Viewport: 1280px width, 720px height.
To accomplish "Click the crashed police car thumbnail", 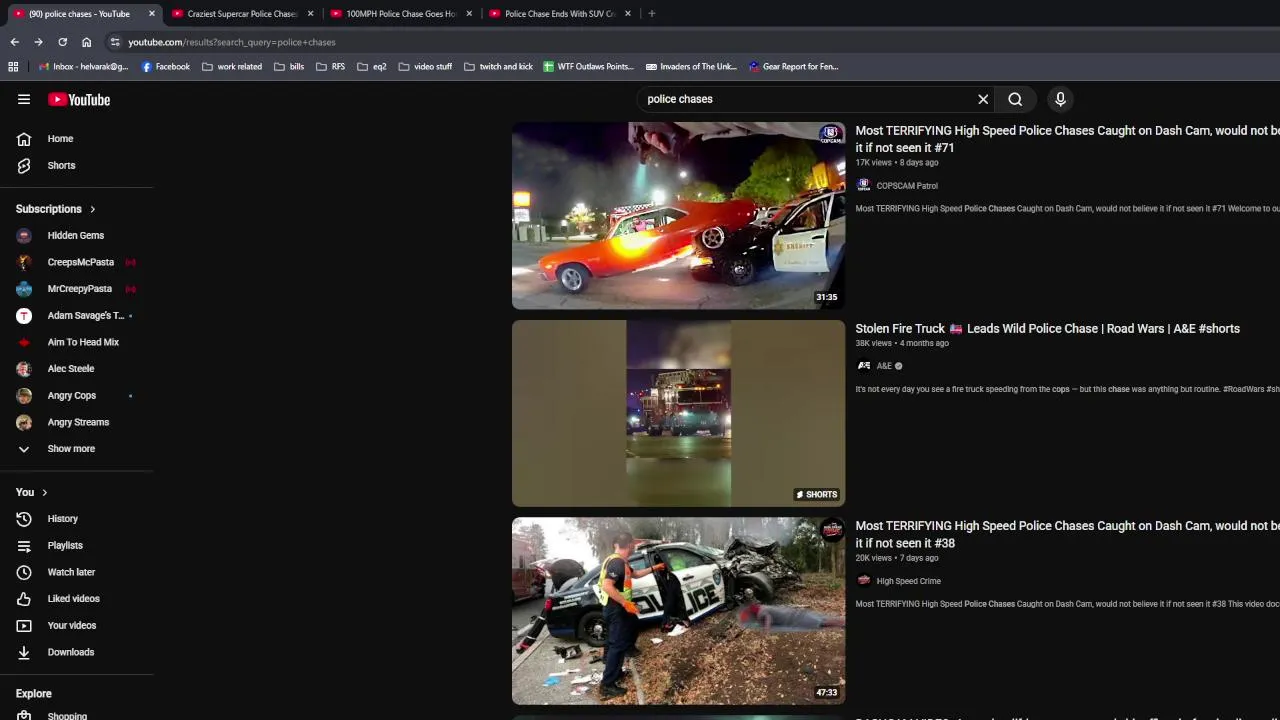I will point(678,611).
